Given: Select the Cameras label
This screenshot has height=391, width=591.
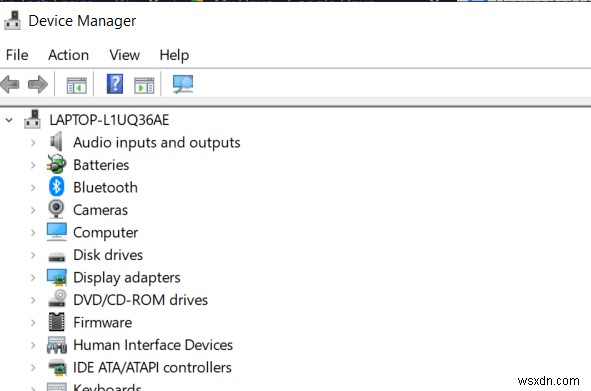Looking at the screenshot, I should 100,210.
